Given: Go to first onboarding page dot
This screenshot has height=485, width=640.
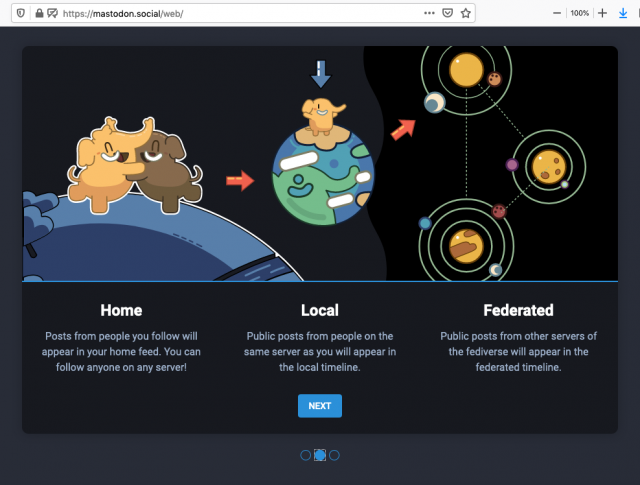Looking at the screenshot, I should pyautogui.click(x=305, y=455).
